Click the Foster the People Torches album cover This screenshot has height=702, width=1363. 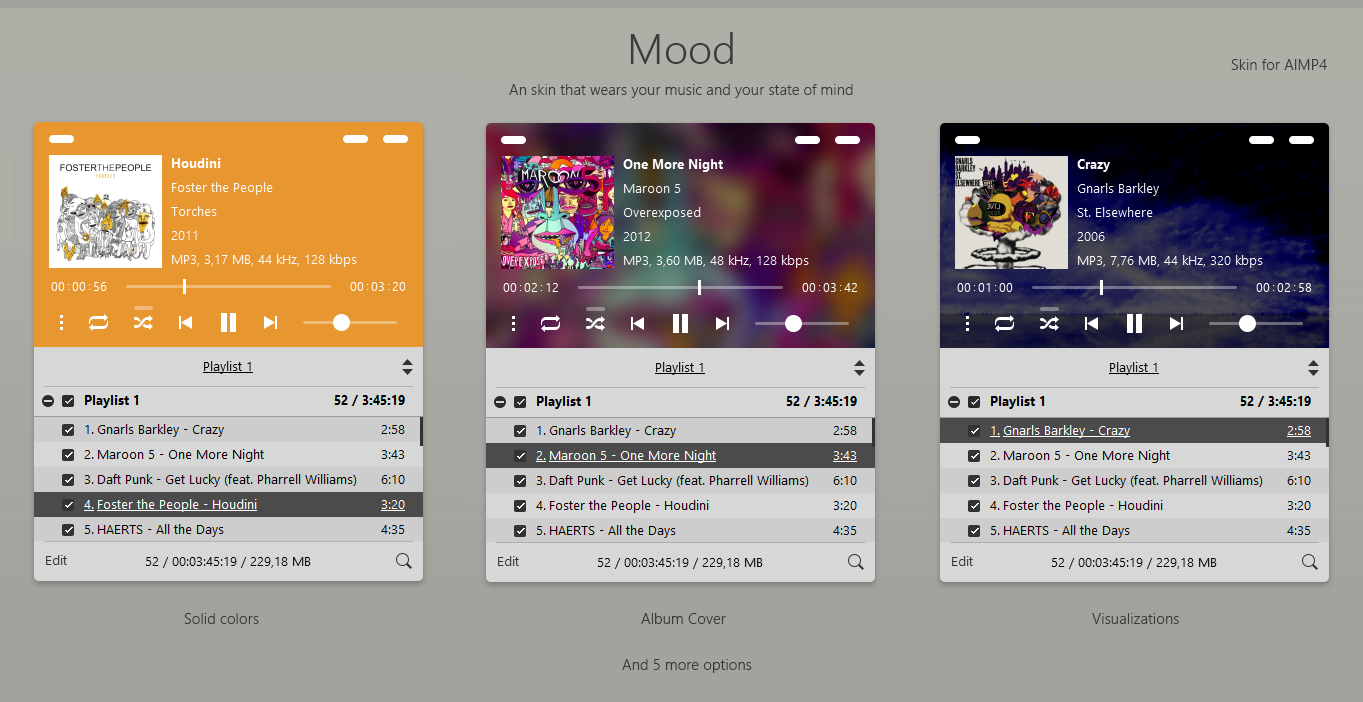[x=105, y=211]
